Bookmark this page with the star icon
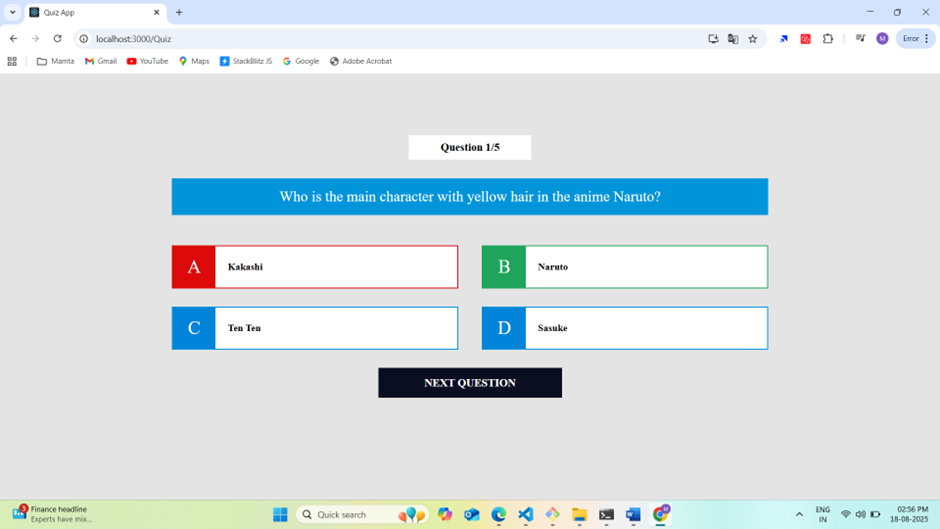Image resolution: width=940 pixels, height=529 pixels. coord(753,39)
